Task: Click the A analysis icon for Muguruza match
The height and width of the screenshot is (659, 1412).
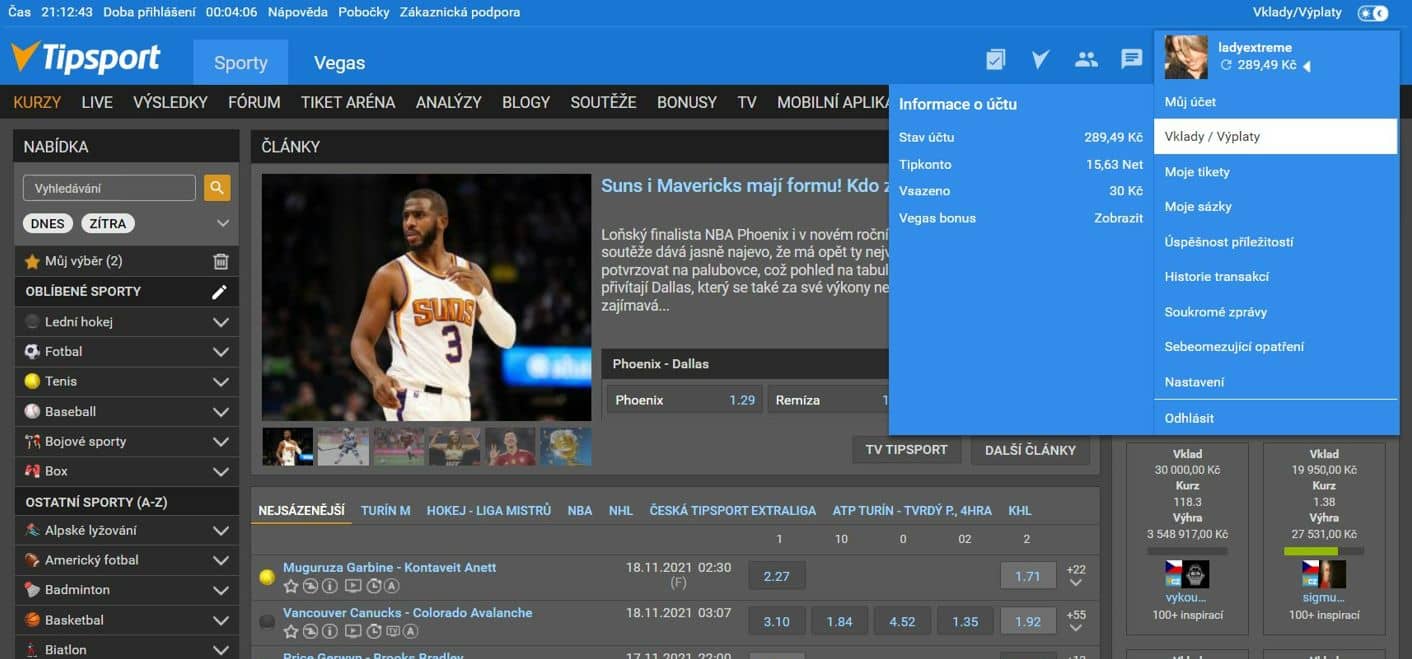Action: pos(393,586)
